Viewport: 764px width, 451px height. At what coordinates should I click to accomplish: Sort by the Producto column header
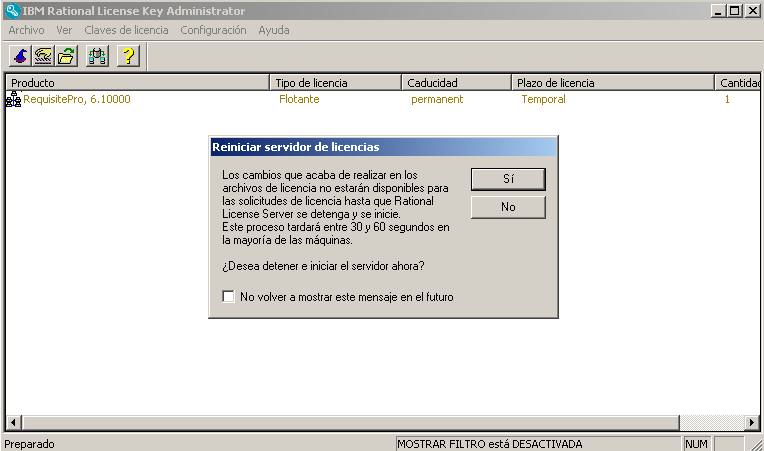[x=138, y=83]
